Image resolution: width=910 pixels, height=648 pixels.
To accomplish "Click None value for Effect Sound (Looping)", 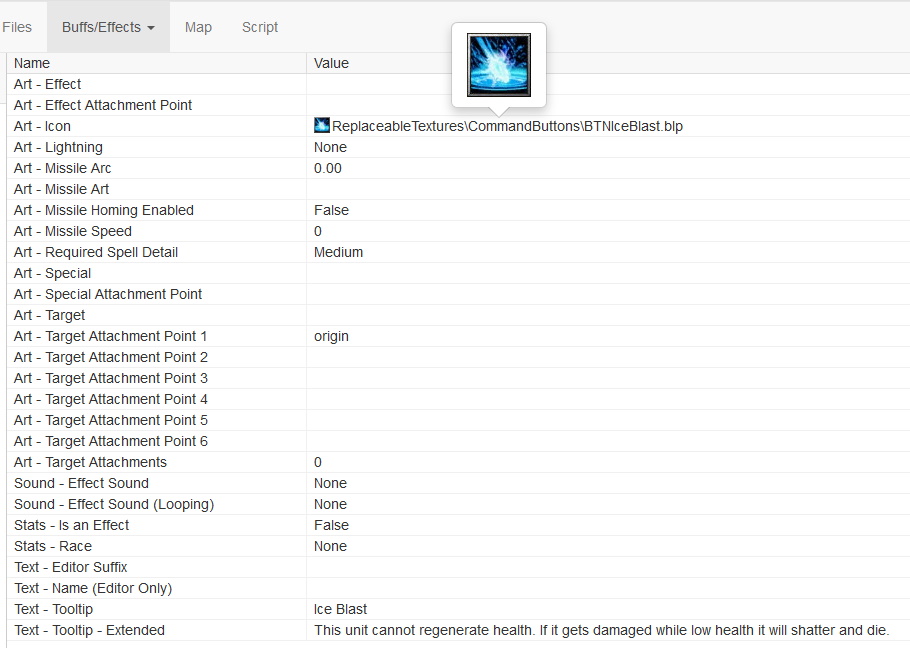I will 330,504.
